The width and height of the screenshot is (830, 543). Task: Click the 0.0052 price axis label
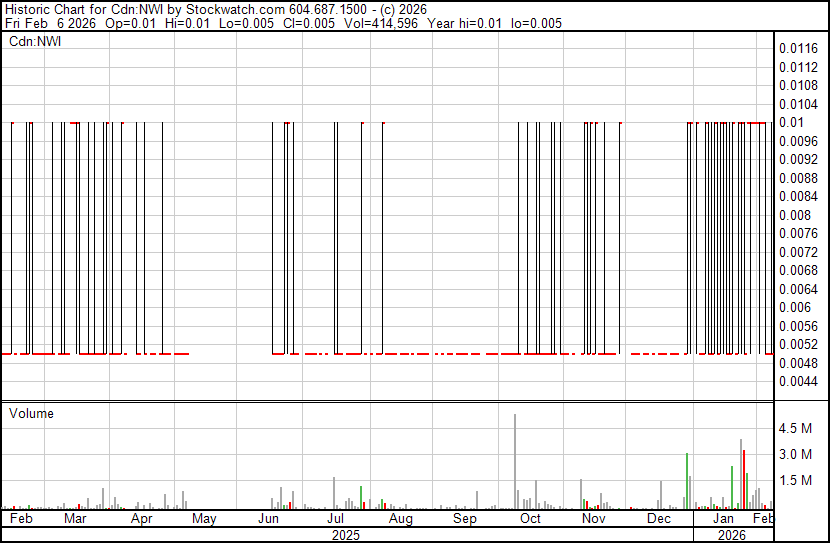[x=798, y=345]
